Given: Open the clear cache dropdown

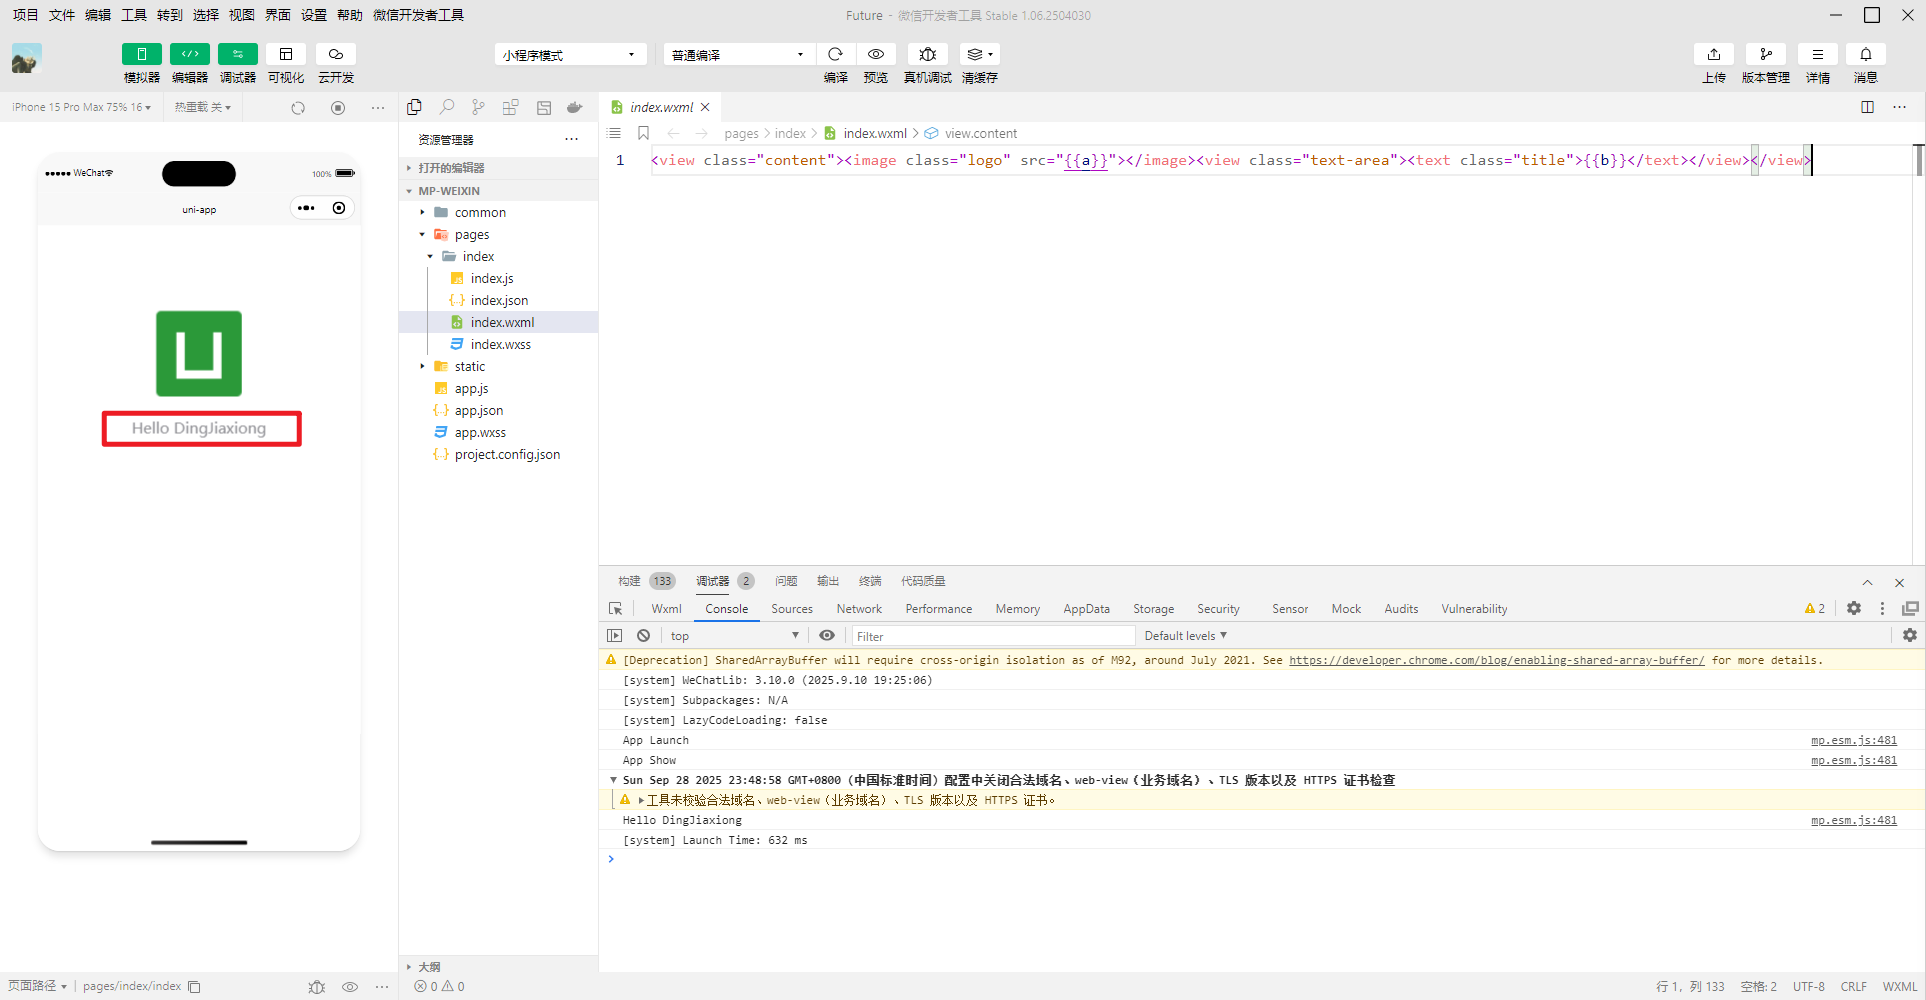Looking at the screenshot, I should pos(980,54).
